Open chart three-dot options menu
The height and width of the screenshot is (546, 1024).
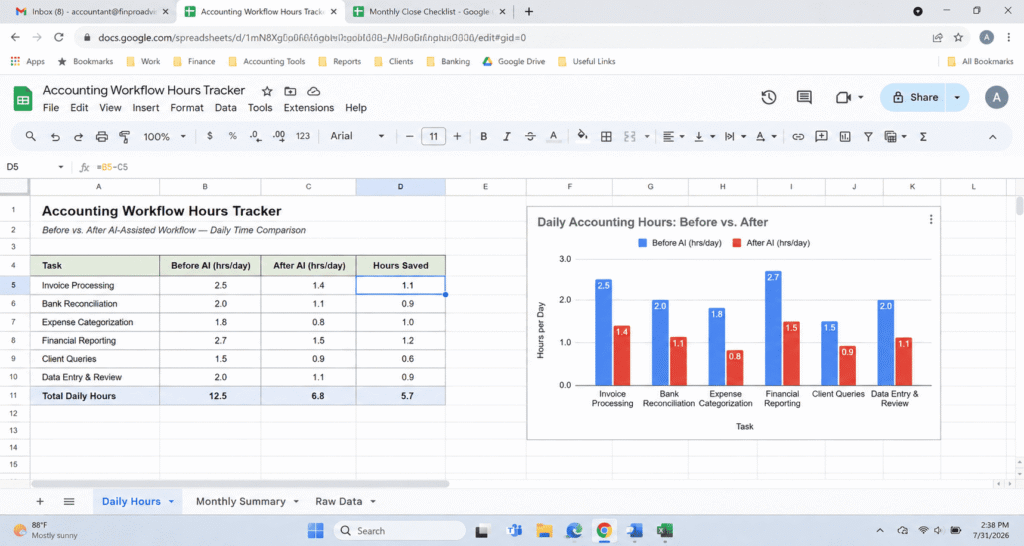931,220
